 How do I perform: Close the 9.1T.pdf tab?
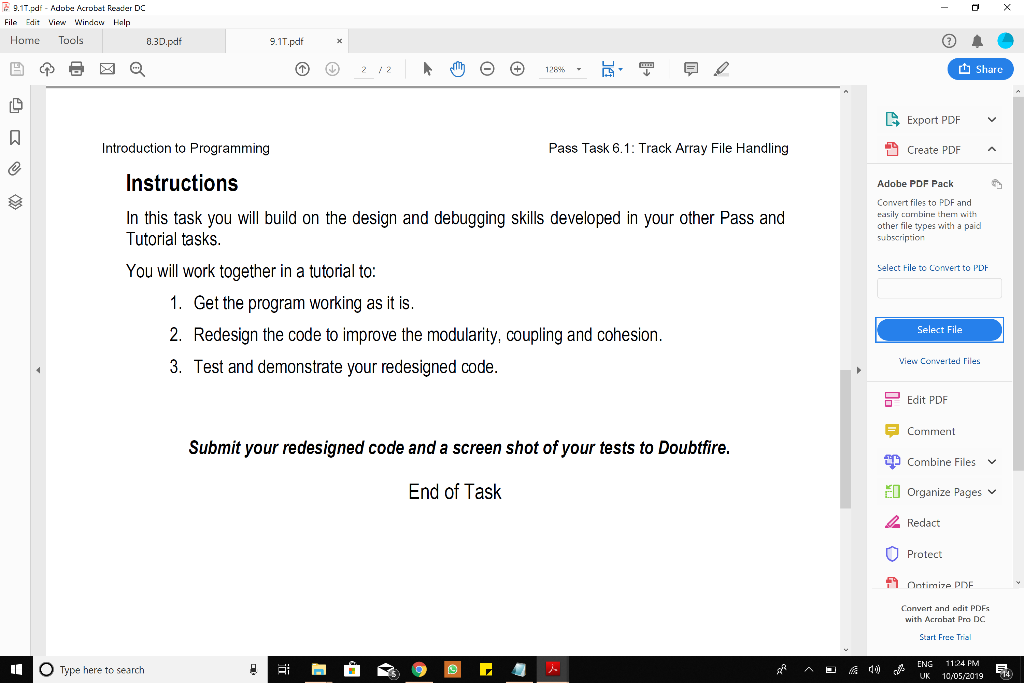[x=339, y=41]
